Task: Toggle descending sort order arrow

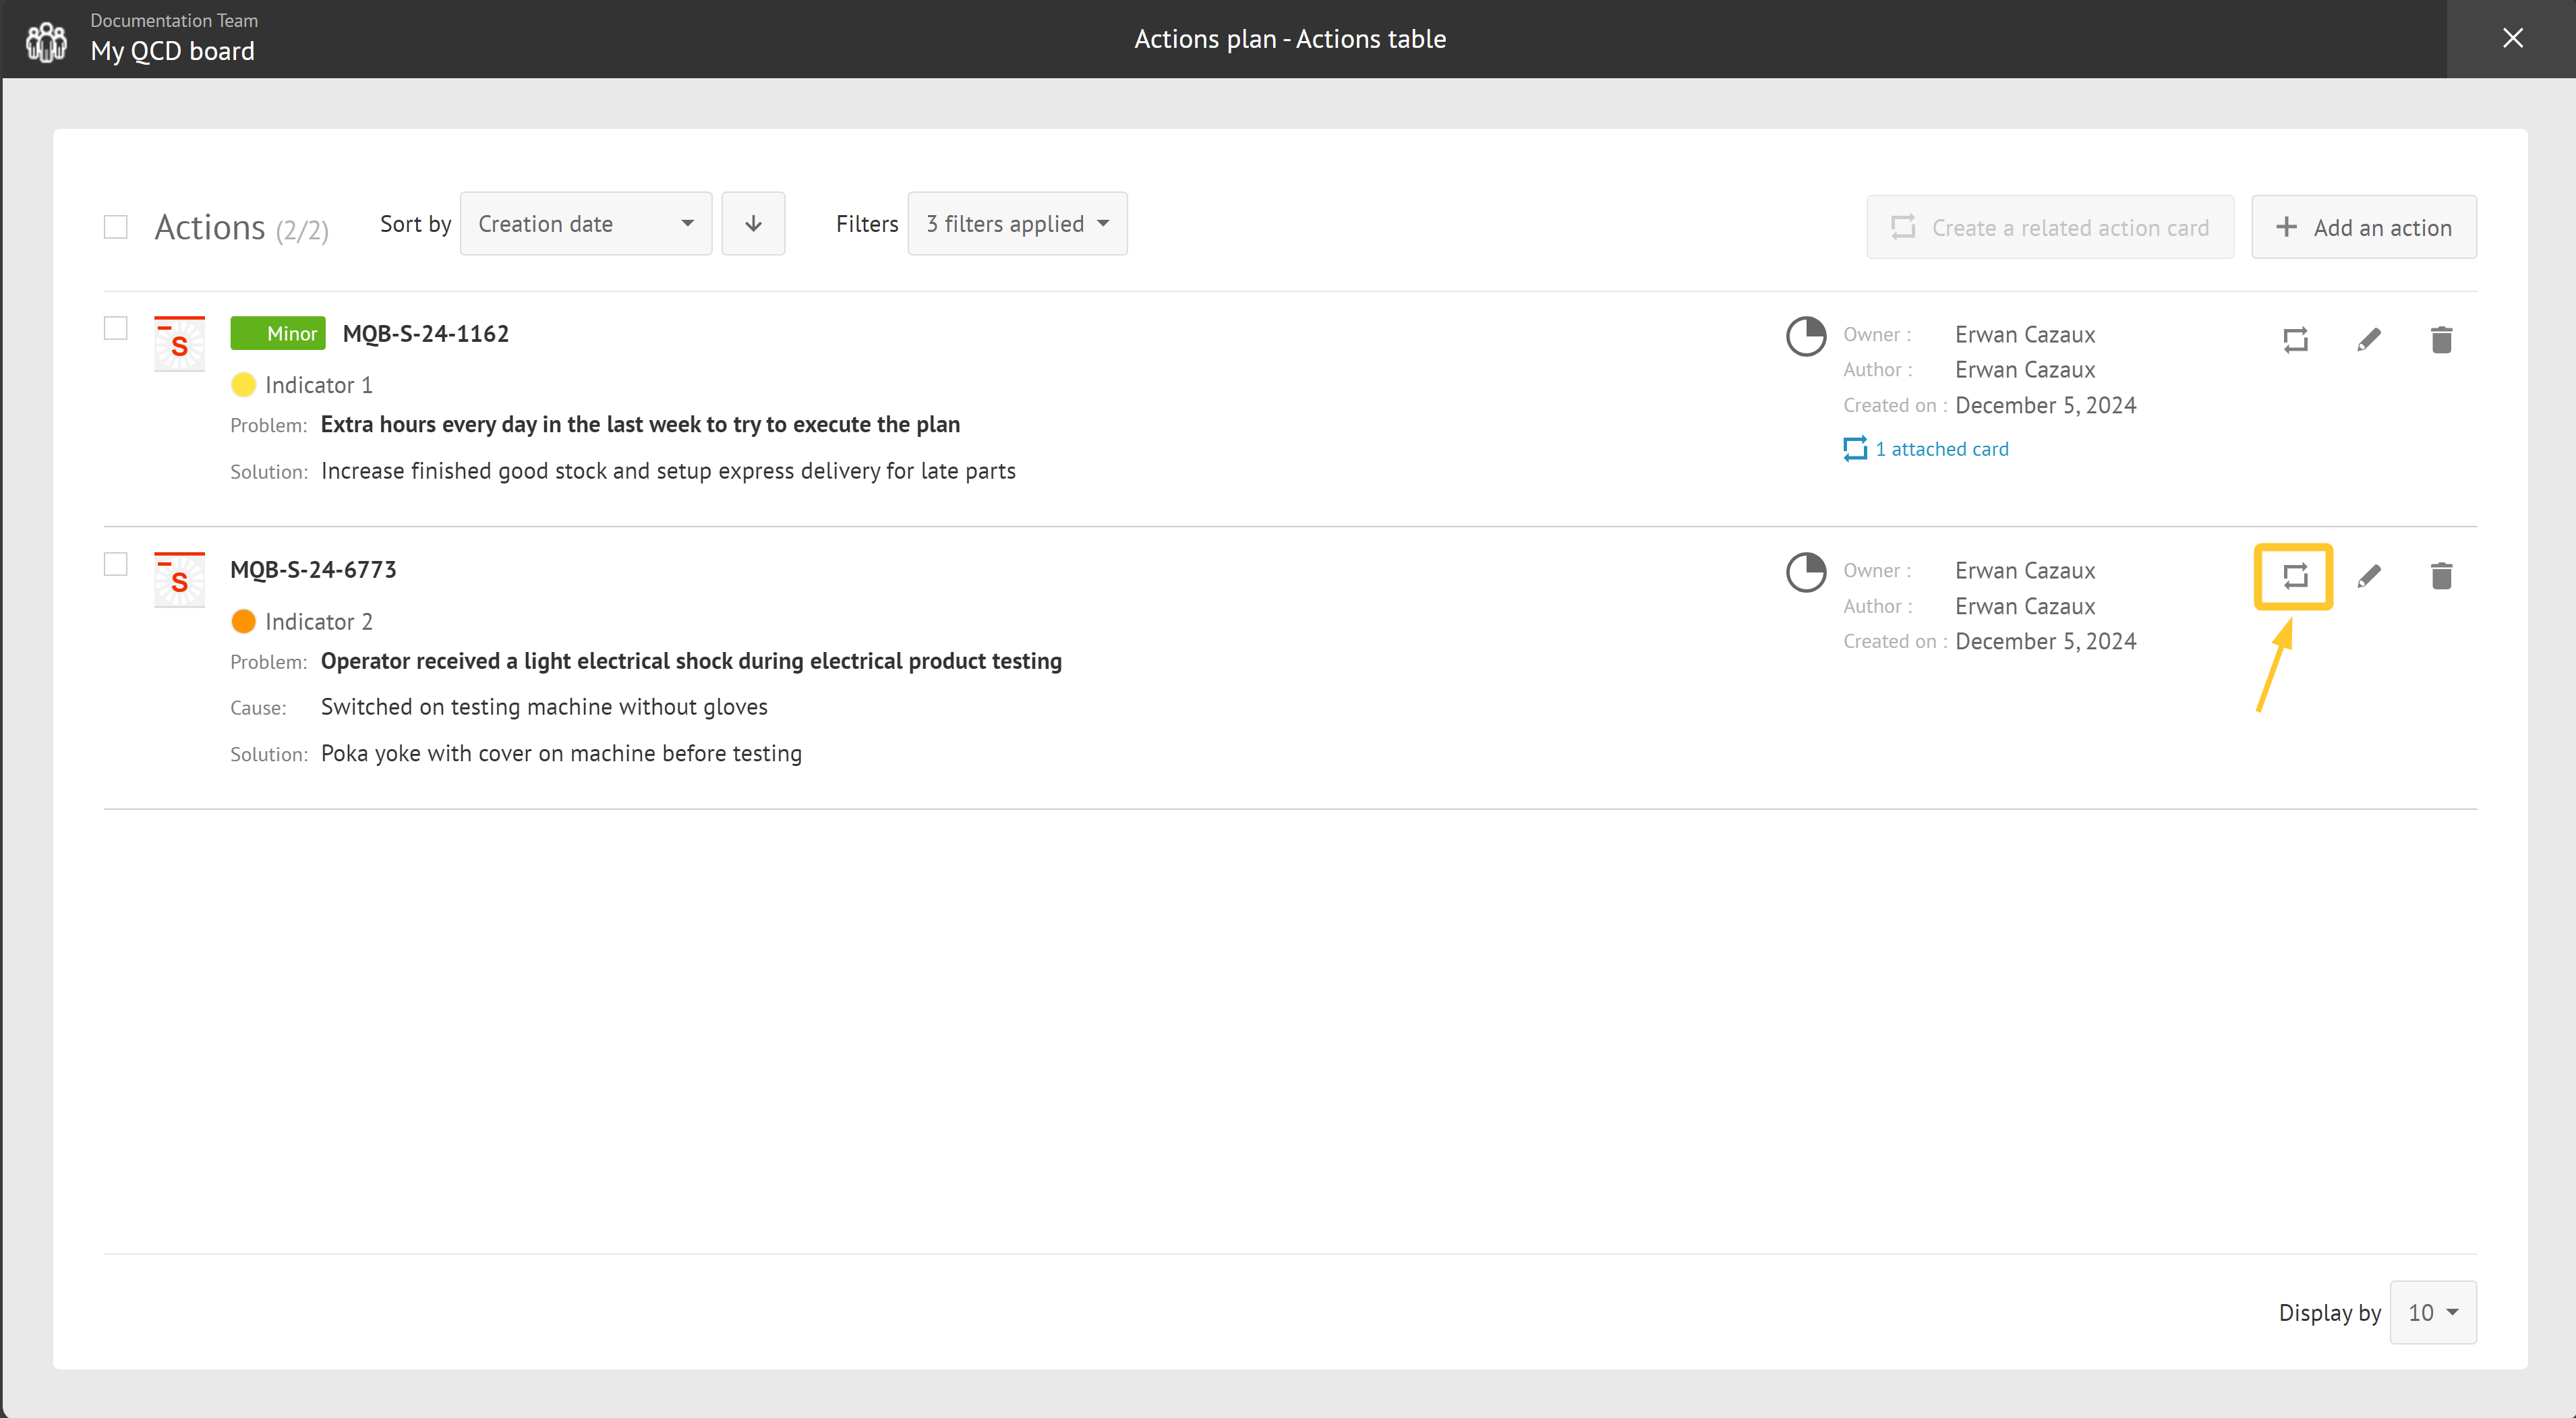Action: click(753, 224)
